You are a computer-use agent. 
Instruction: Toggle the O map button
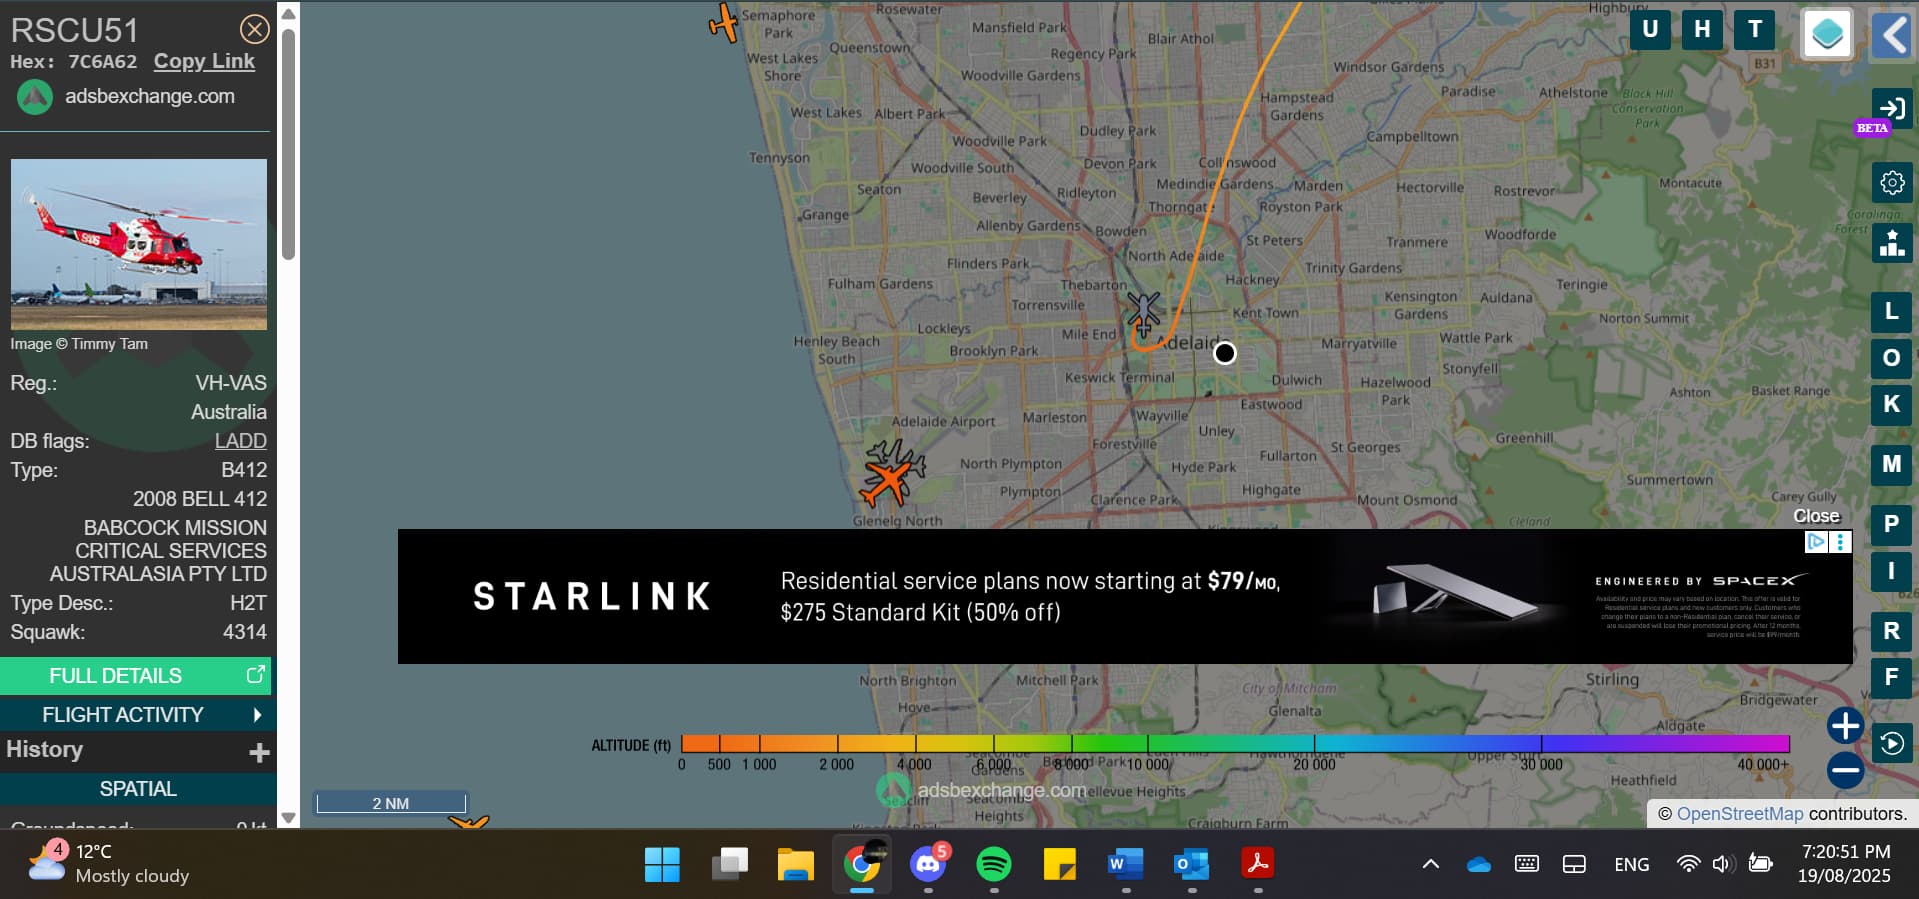(1891, 358)
